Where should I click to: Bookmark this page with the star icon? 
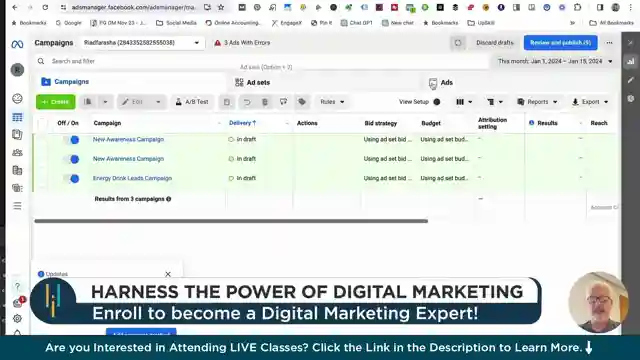click(x=221, y=7)
